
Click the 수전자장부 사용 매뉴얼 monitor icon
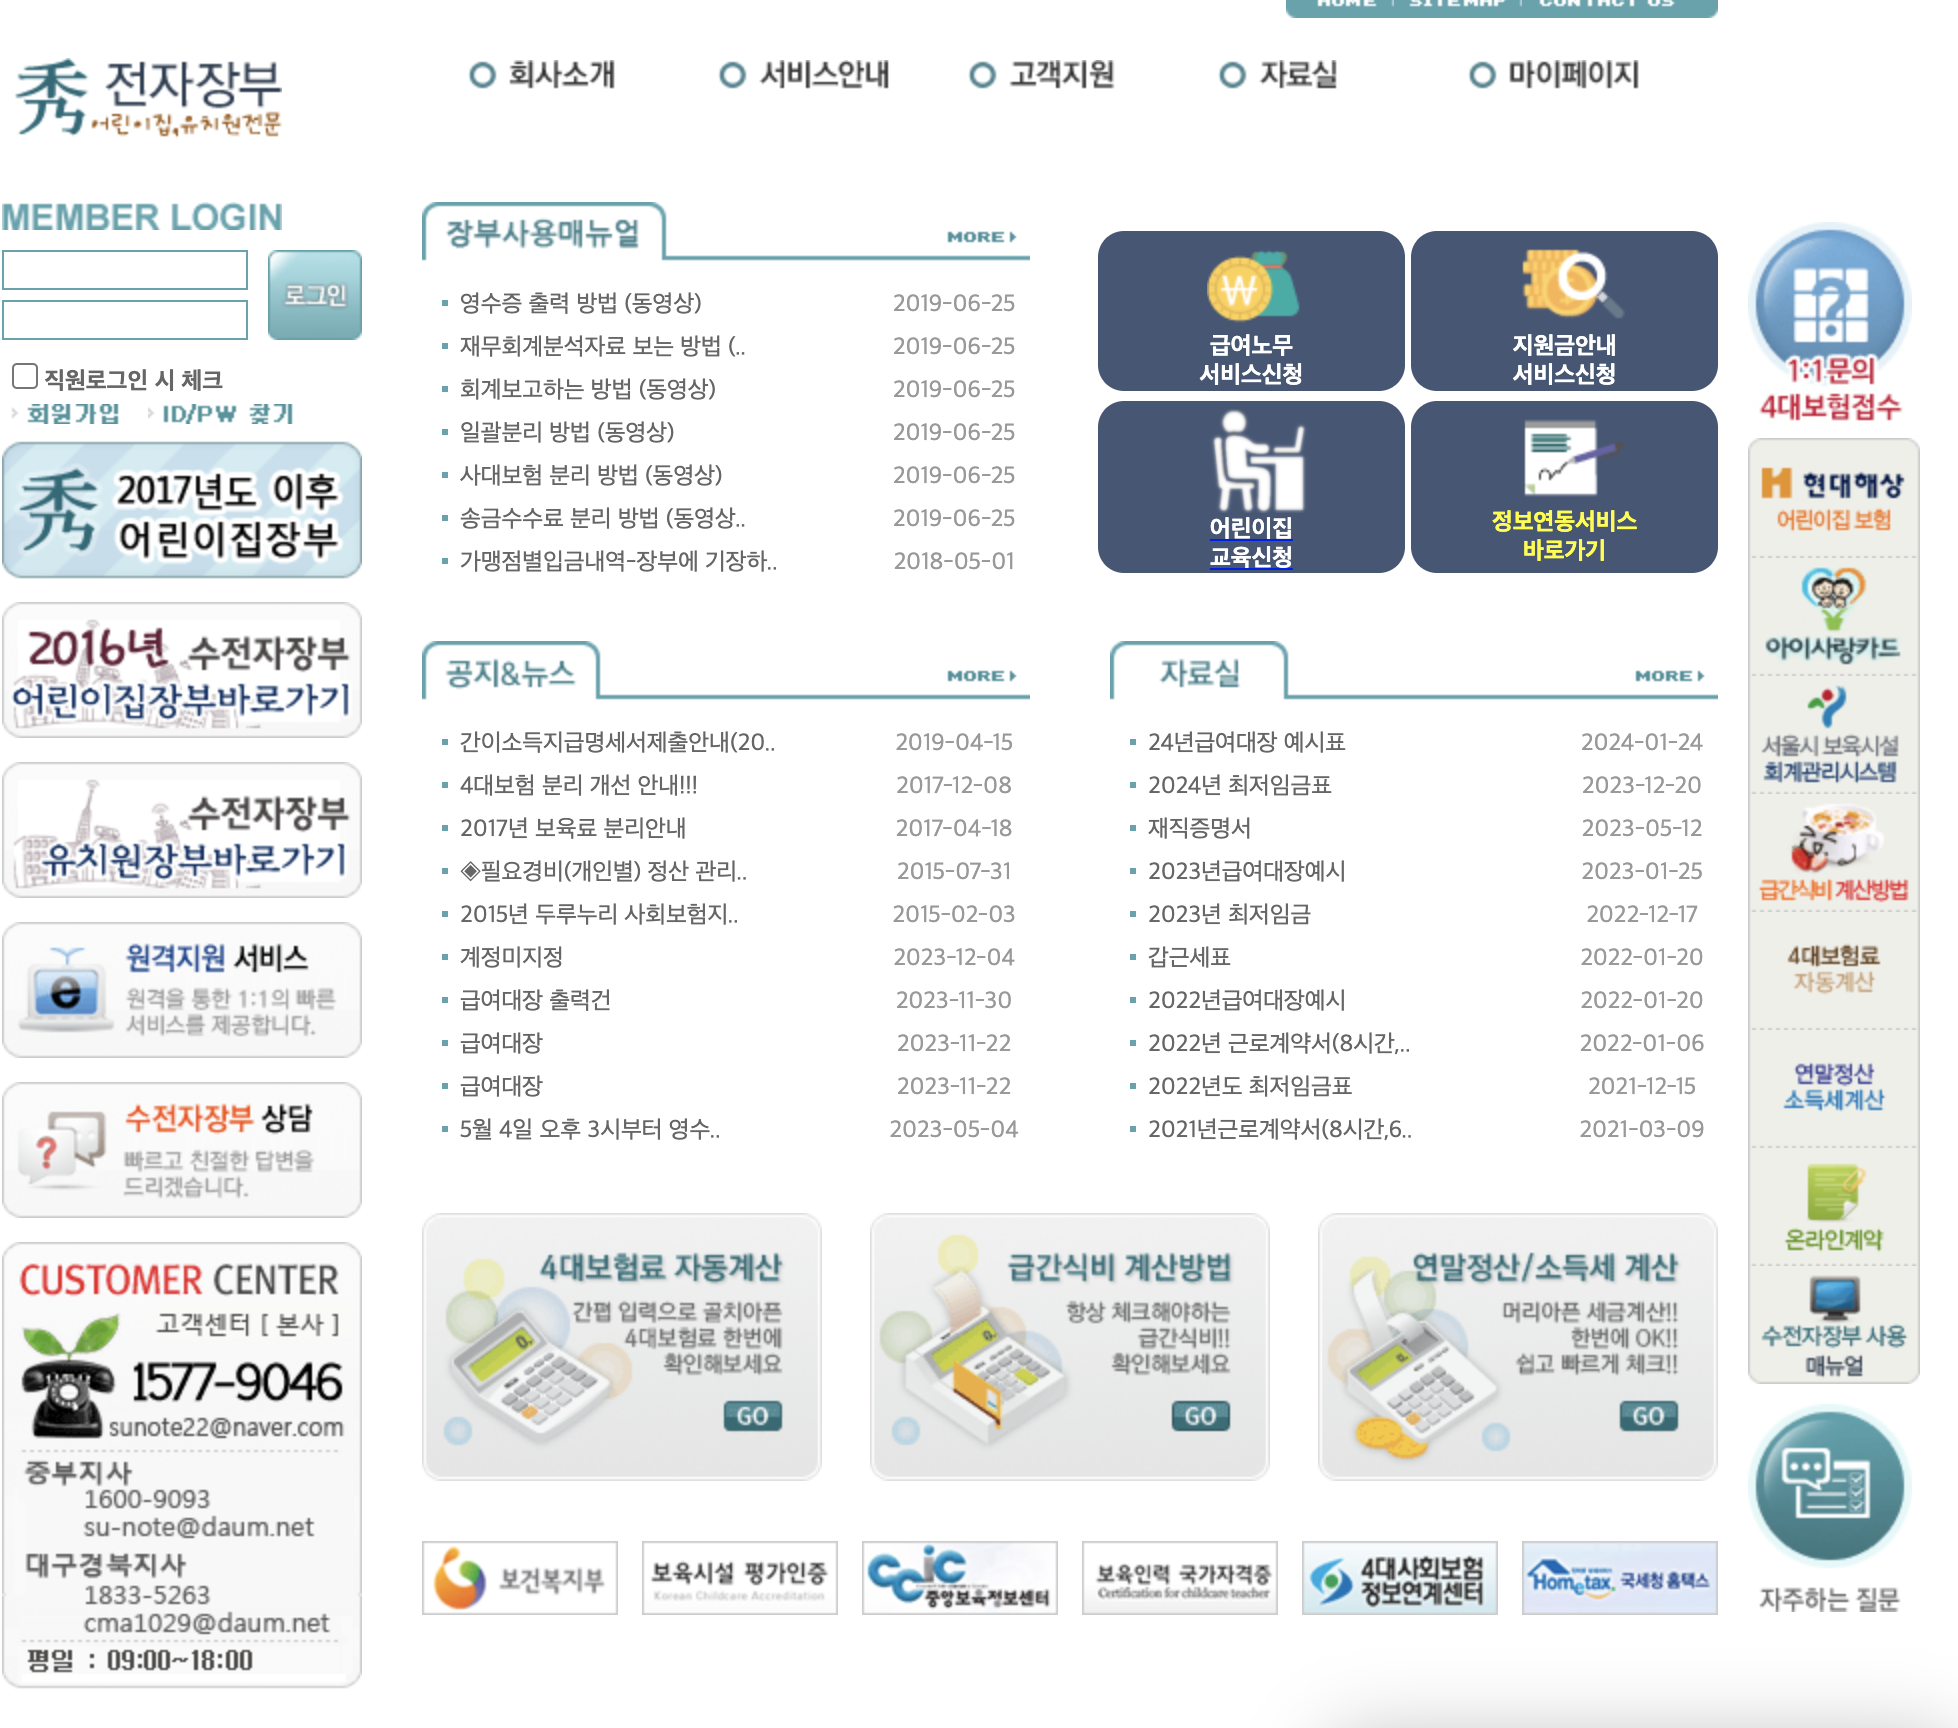(1833, 1297)
